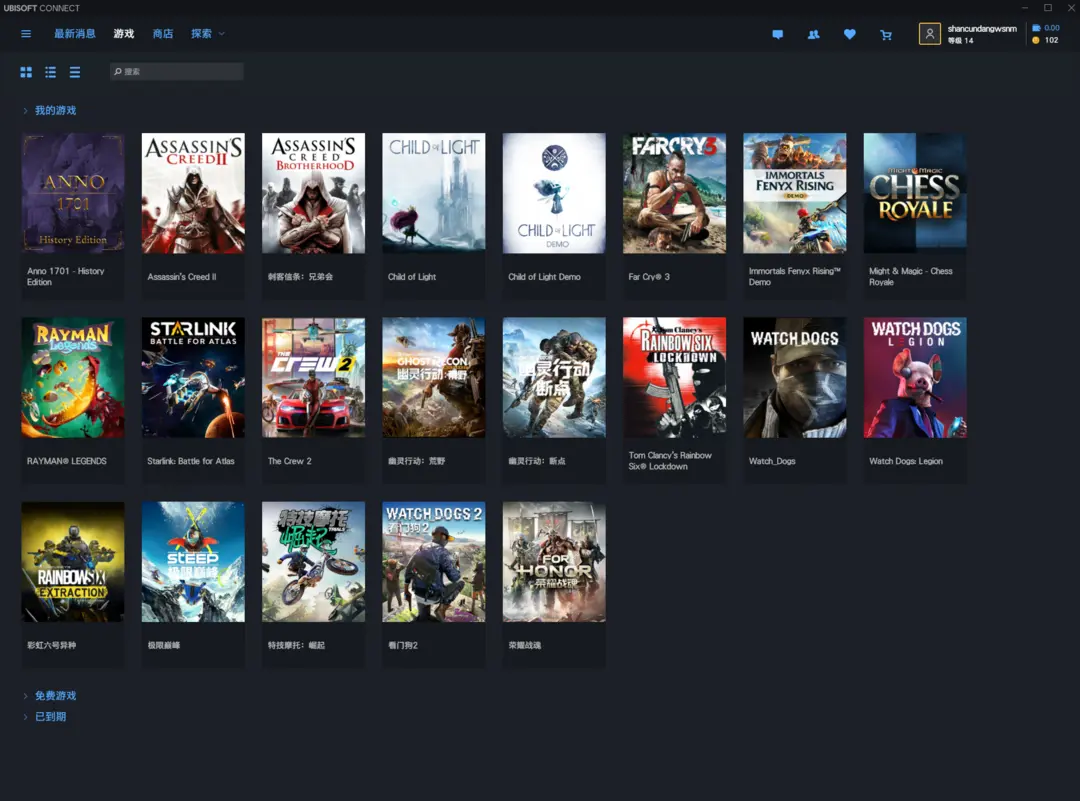This screenshot has height=801, width=1080.
Task: Click 'Starlink: Battle for Atlas' title text
Action: pos(191,461)
